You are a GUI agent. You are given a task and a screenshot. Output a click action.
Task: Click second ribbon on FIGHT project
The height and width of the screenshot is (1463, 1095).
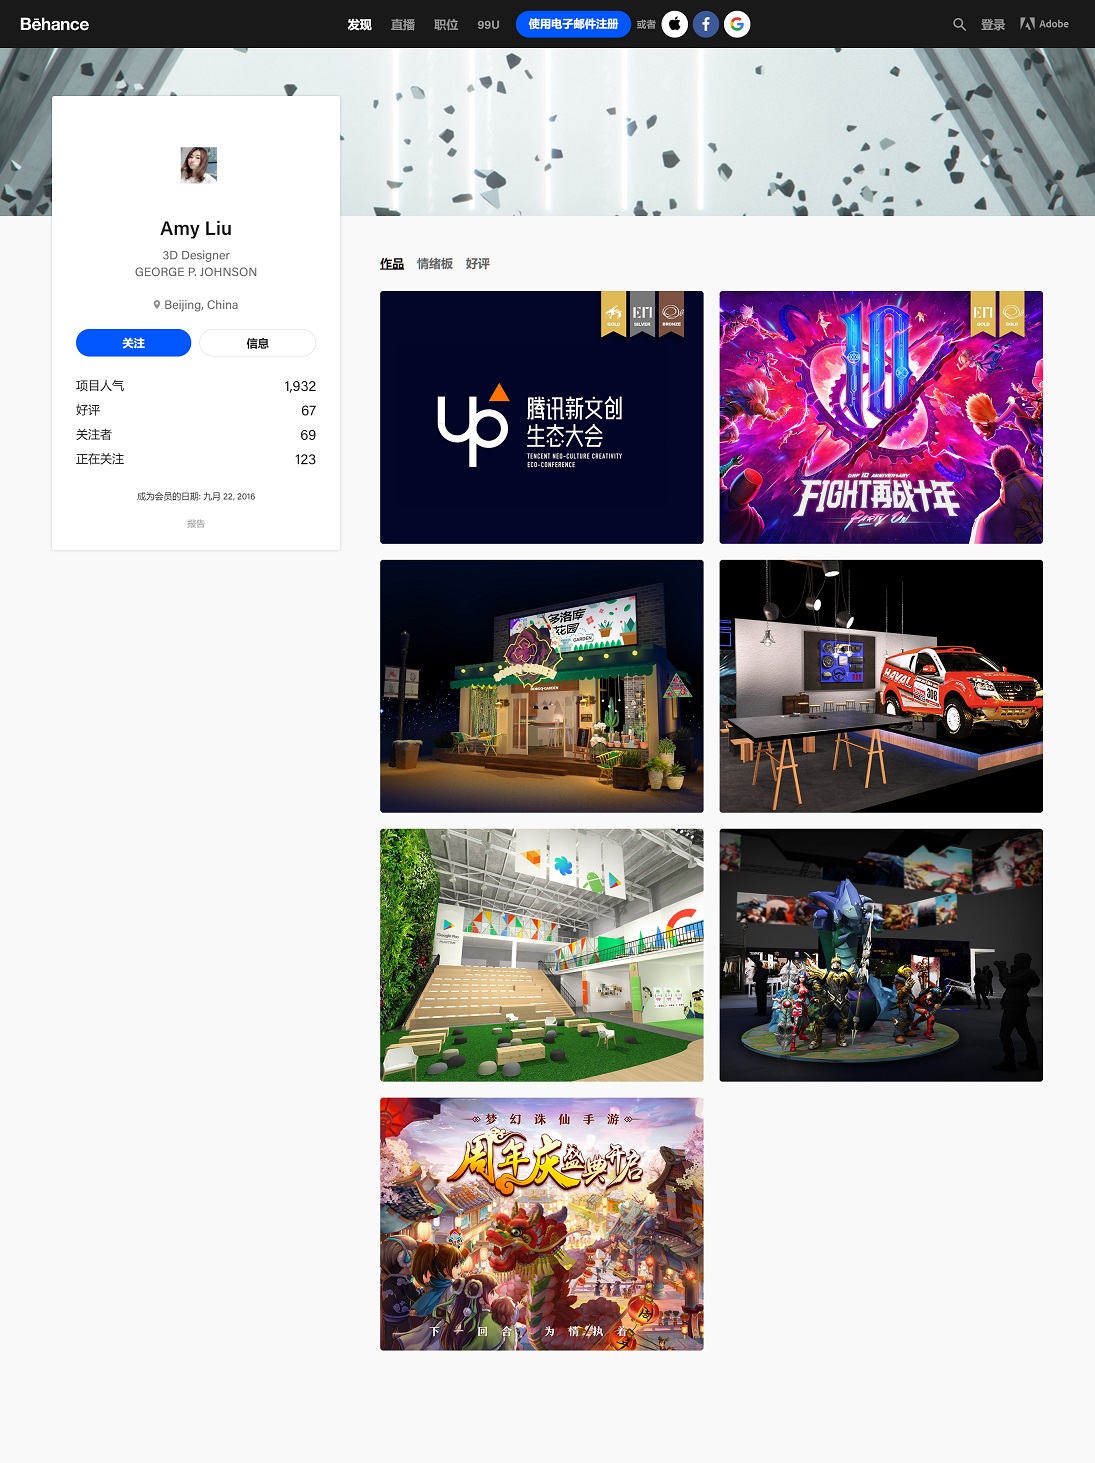click(1012, 314)
